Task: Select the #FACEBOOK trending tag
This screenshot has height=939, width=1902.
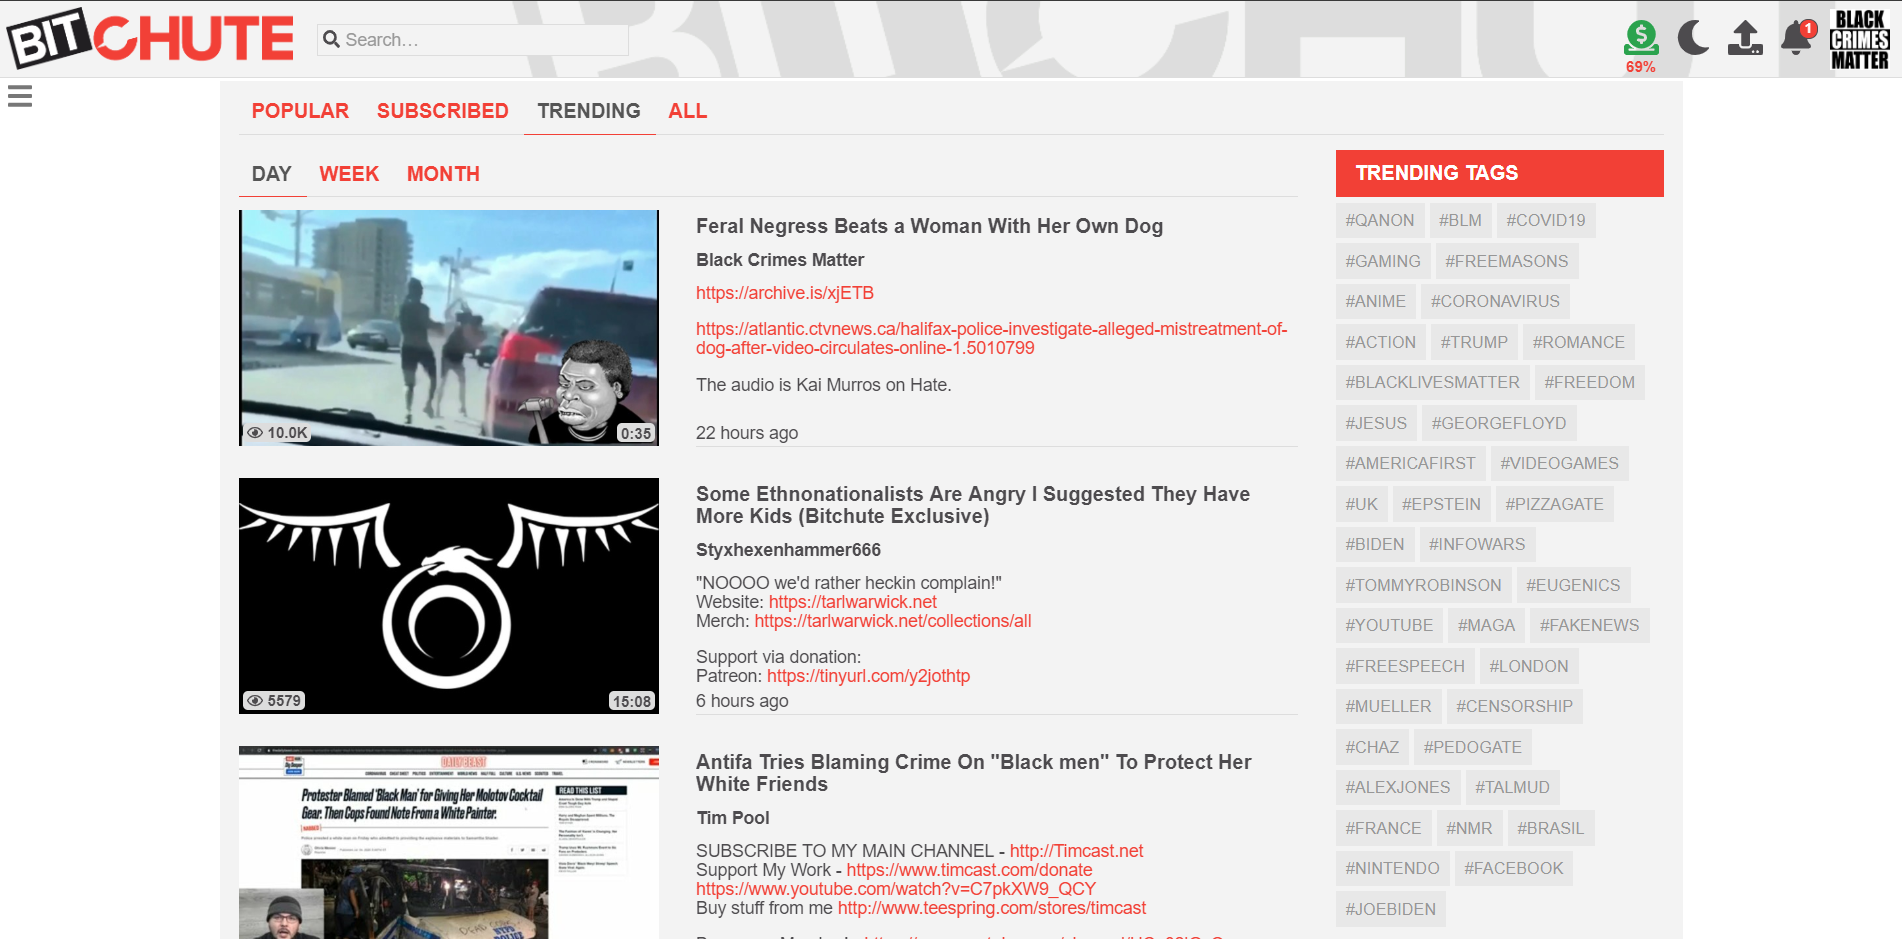Action: pos(1514,868)
